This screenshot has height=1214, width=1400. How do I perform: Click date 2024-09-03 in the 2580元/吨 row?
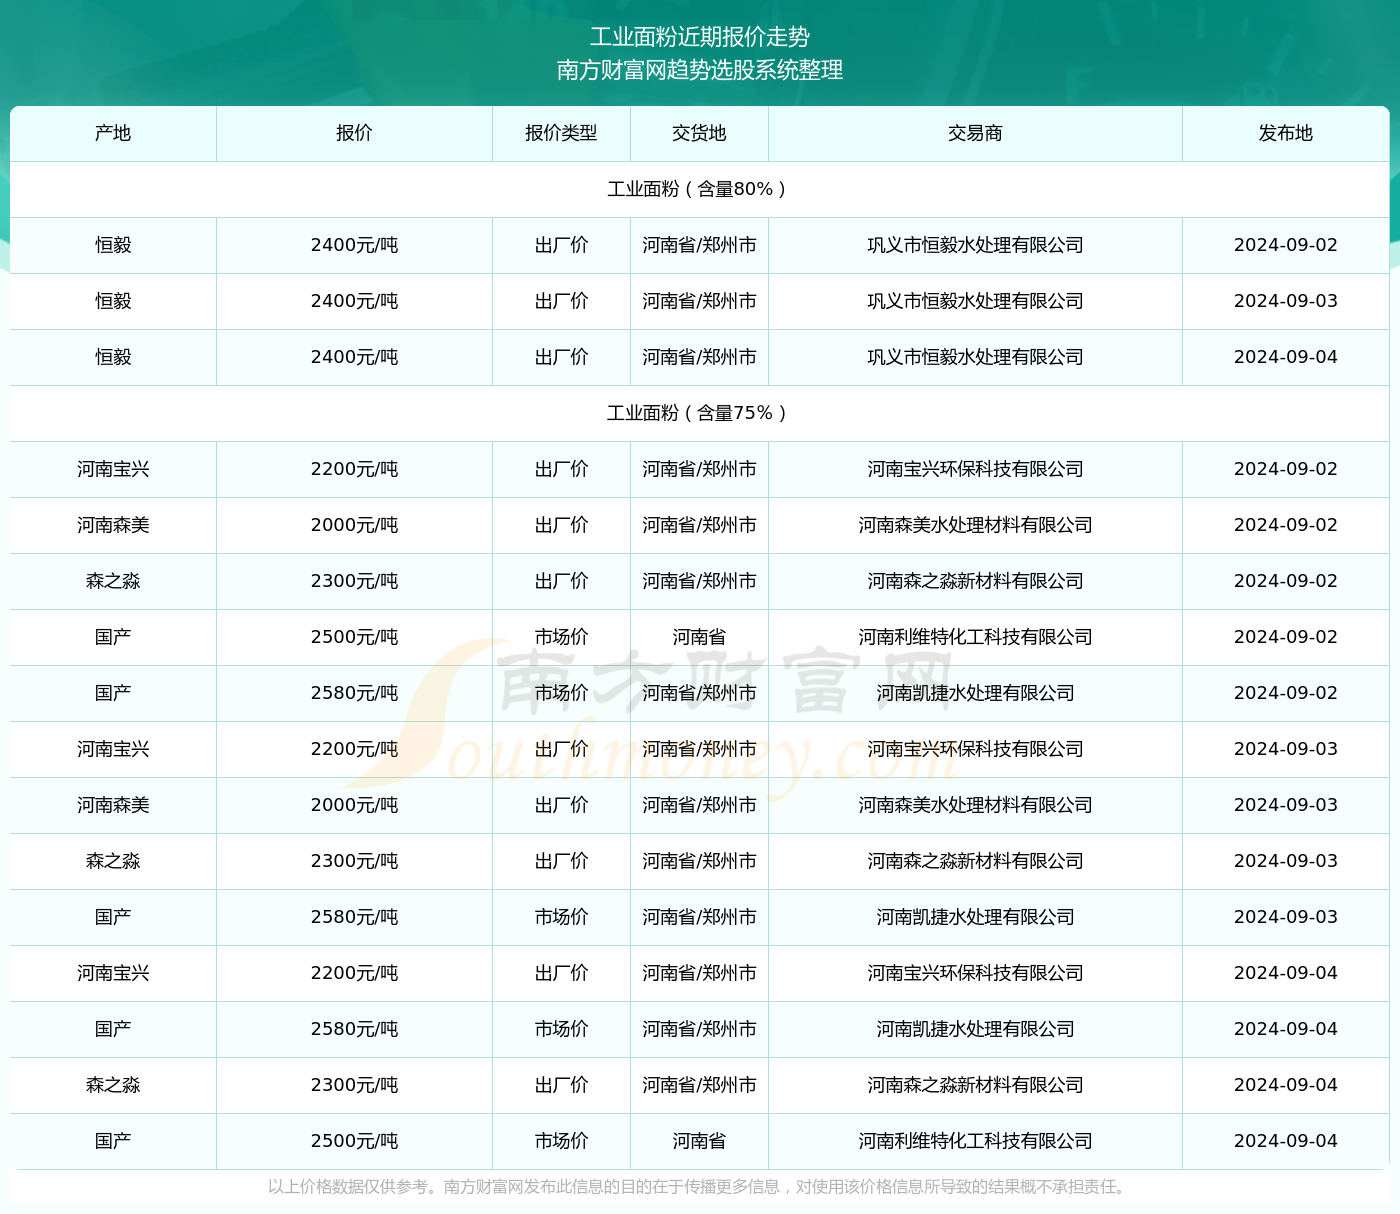coord(1286,917)
